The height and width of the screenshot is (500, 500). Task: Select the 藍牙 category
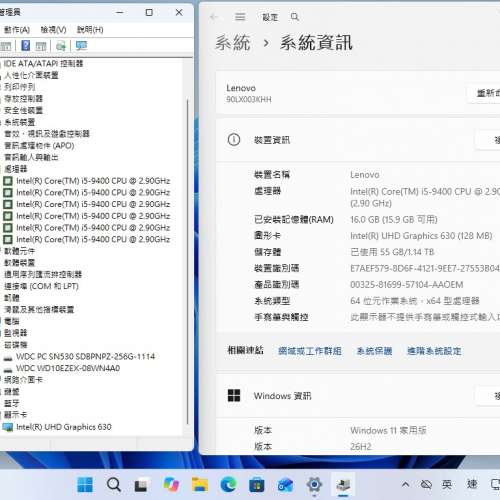pos(12,403)
